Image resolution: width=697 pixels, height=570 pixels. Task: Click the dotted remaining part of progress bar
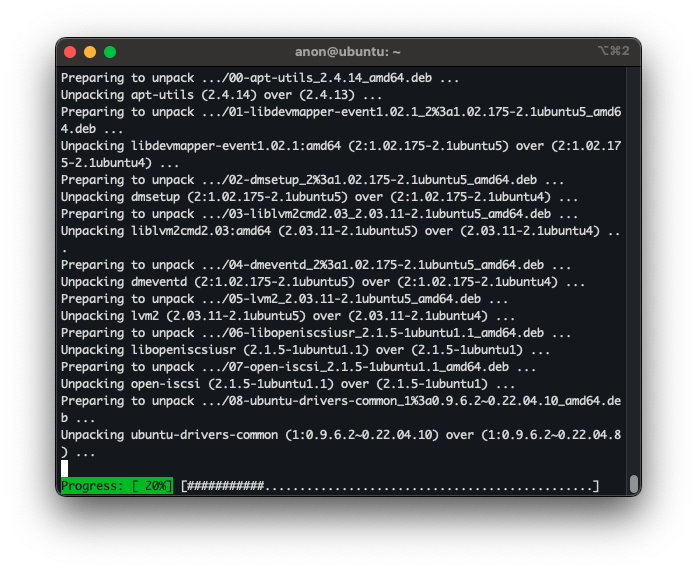(428, 486)
